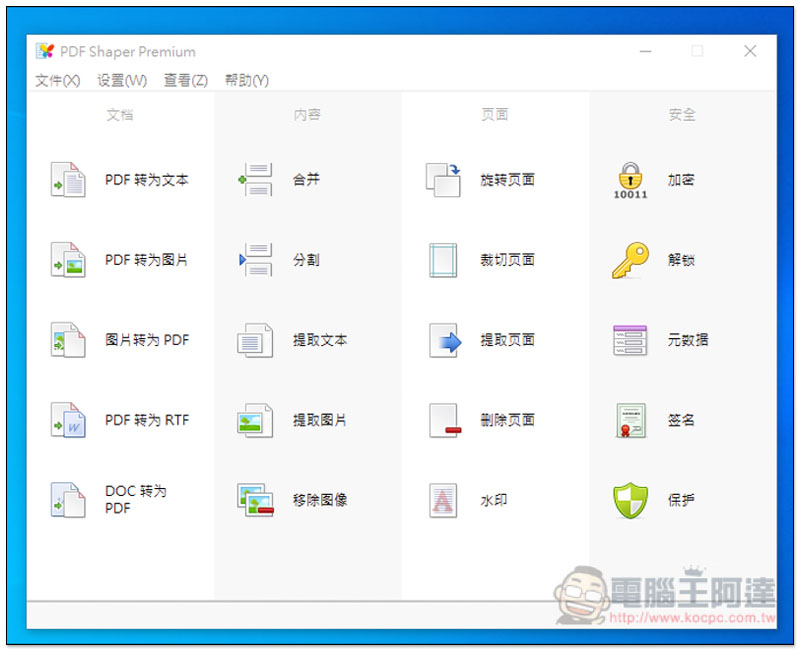Click the Extract pages (提取页面) arrow icon
The height and width of the screenshot is (652, 800).
(445, 340)
